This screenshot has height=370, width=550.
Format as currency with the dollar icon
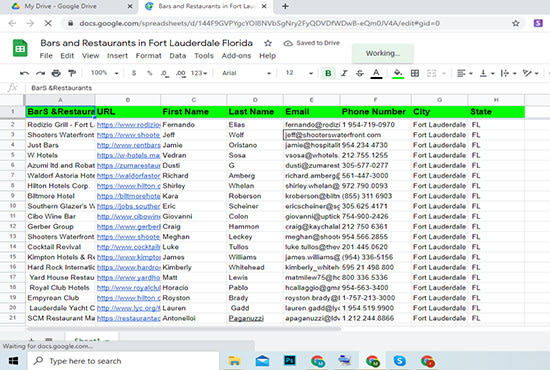tap(134, 73)
